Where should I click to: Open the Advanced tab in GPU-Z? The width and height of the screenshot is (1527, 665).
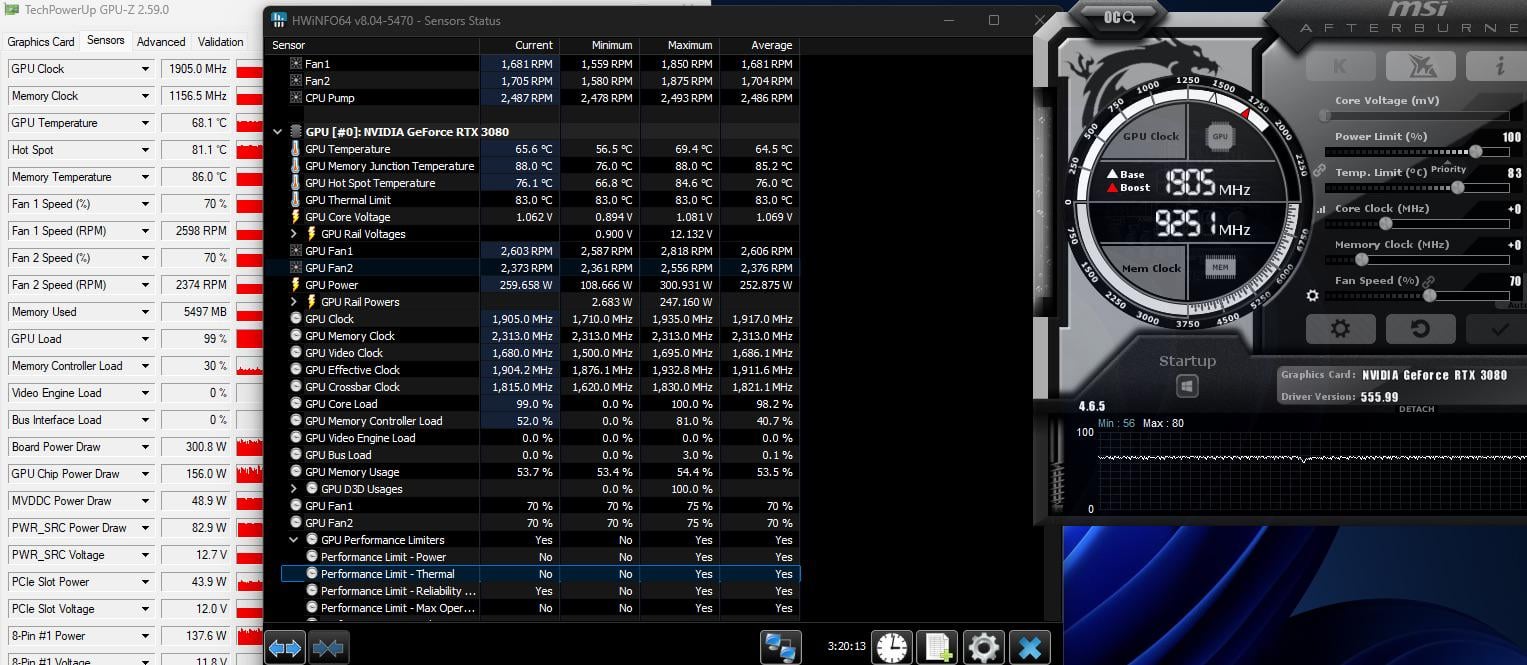coord(161,42)
